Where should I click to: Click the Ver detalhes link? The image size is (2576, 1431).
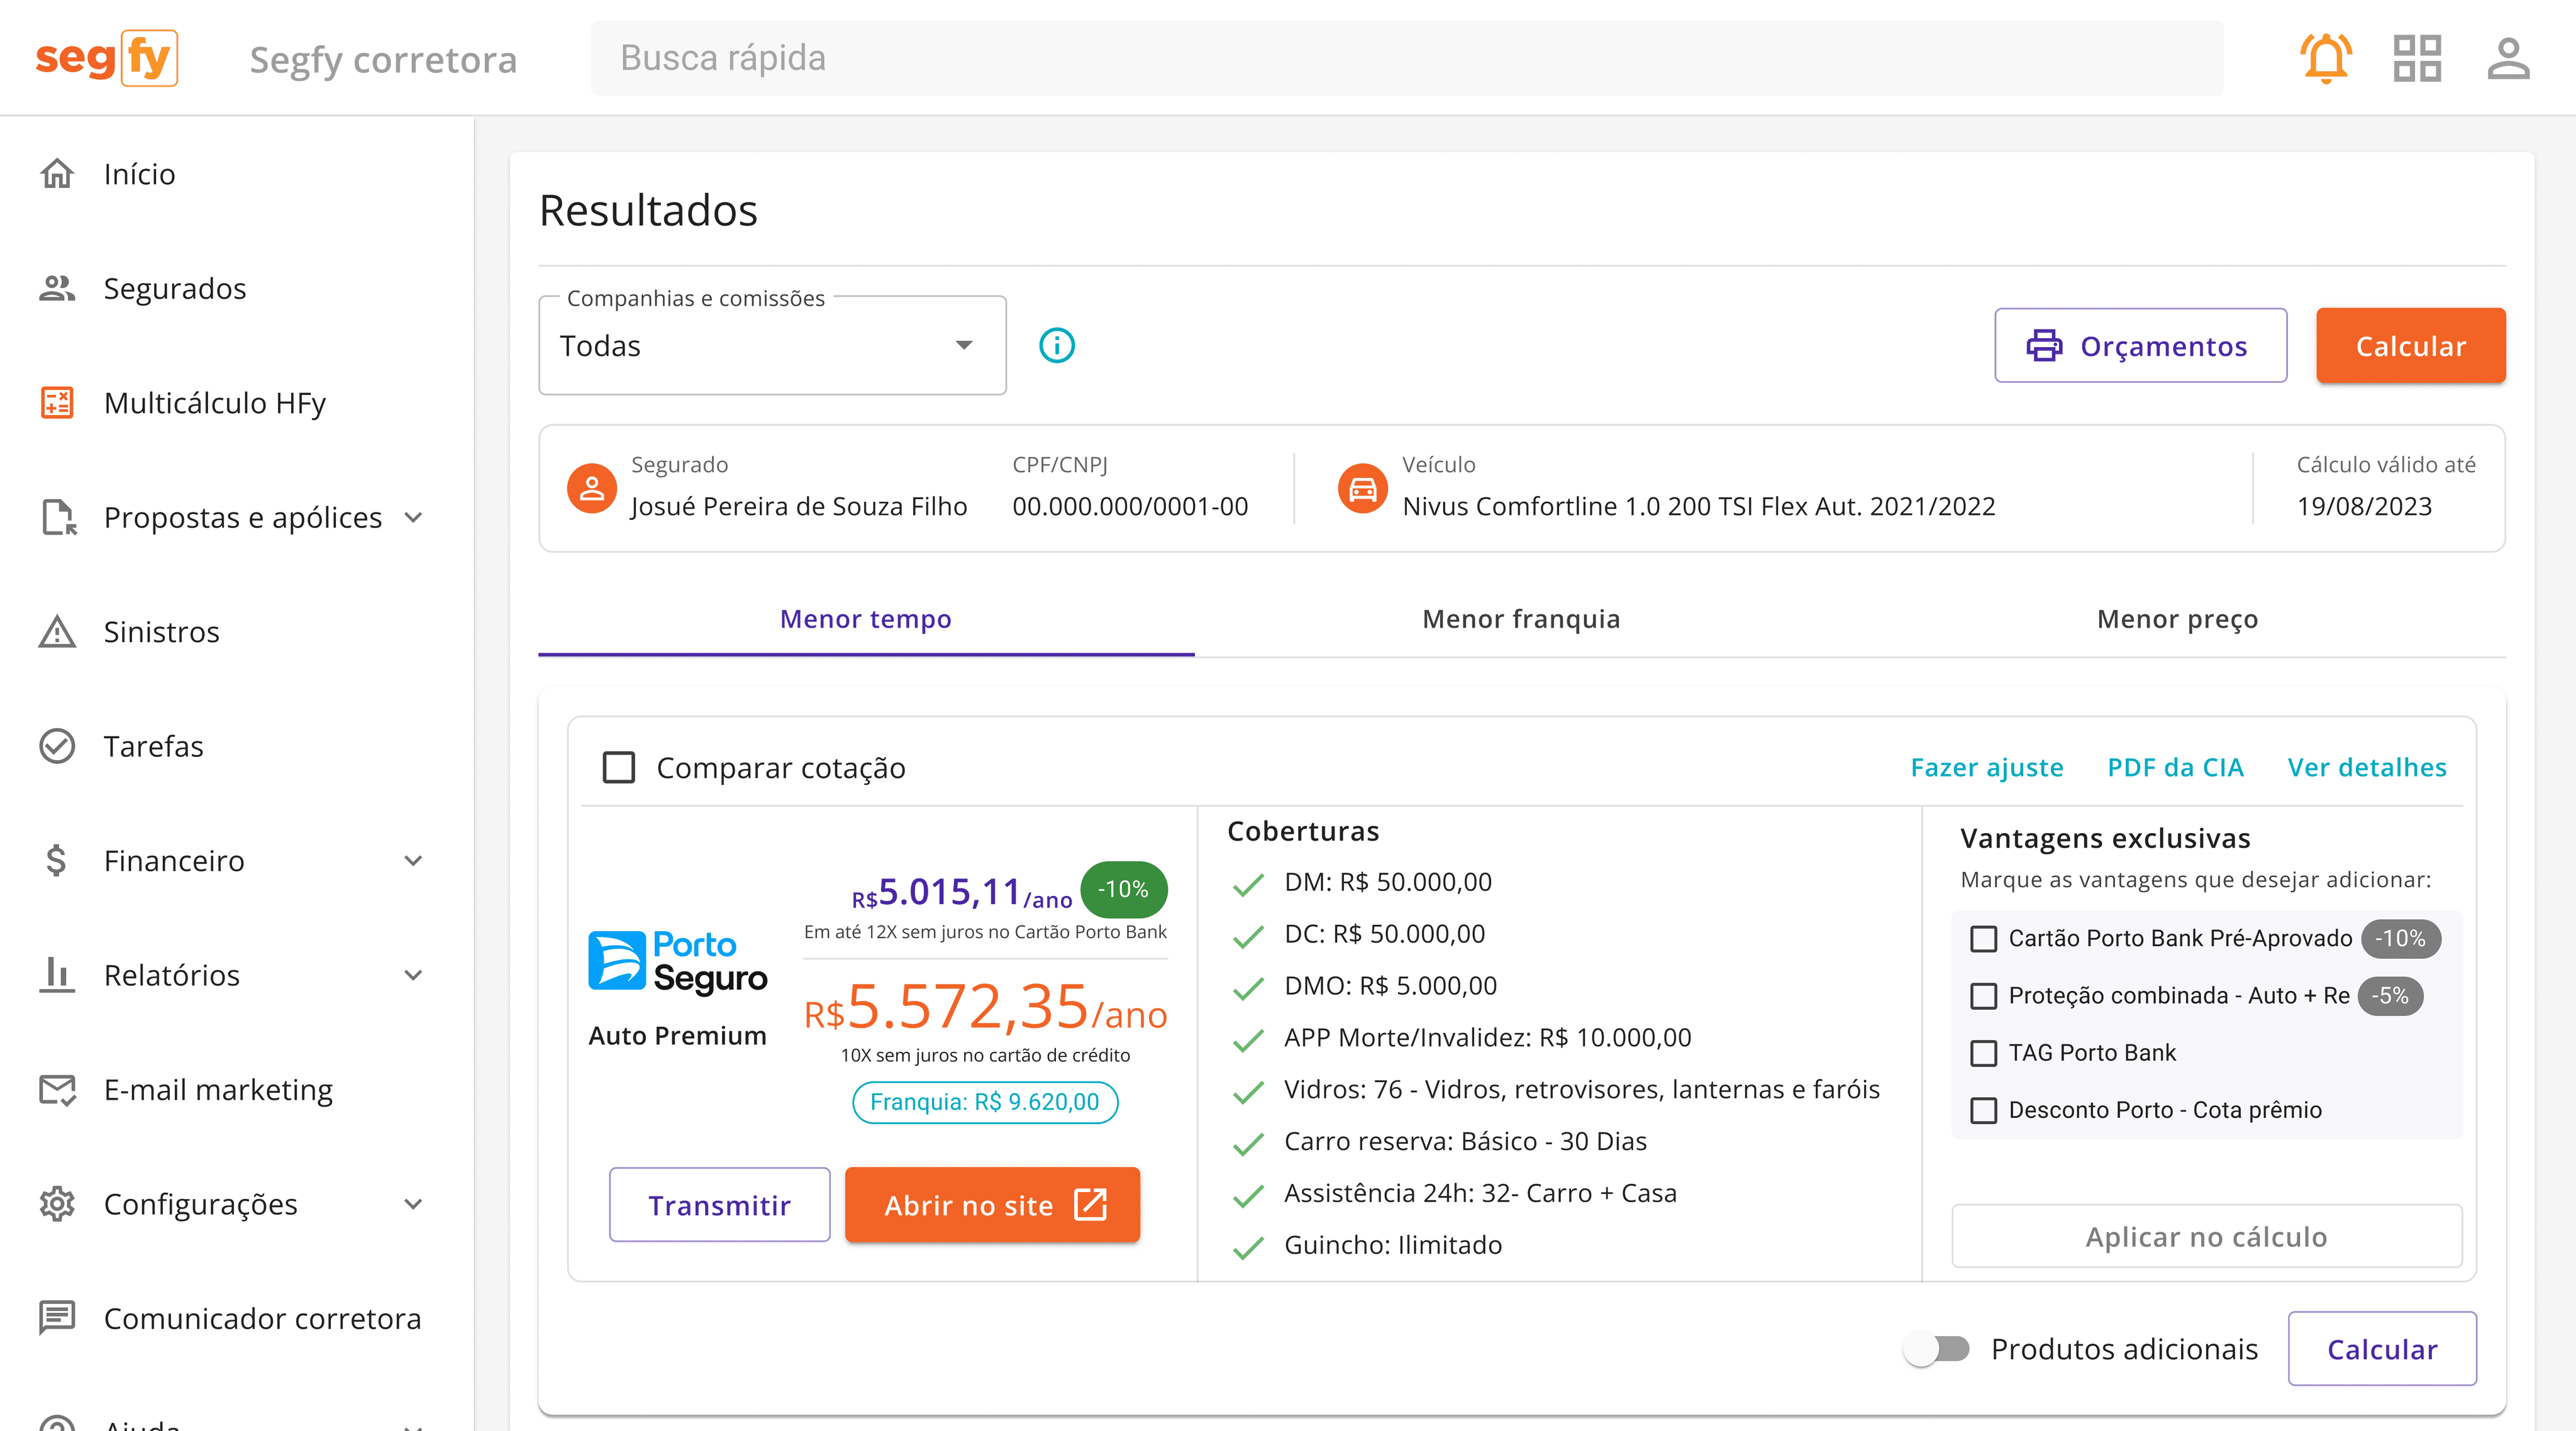pos(2367,767)
